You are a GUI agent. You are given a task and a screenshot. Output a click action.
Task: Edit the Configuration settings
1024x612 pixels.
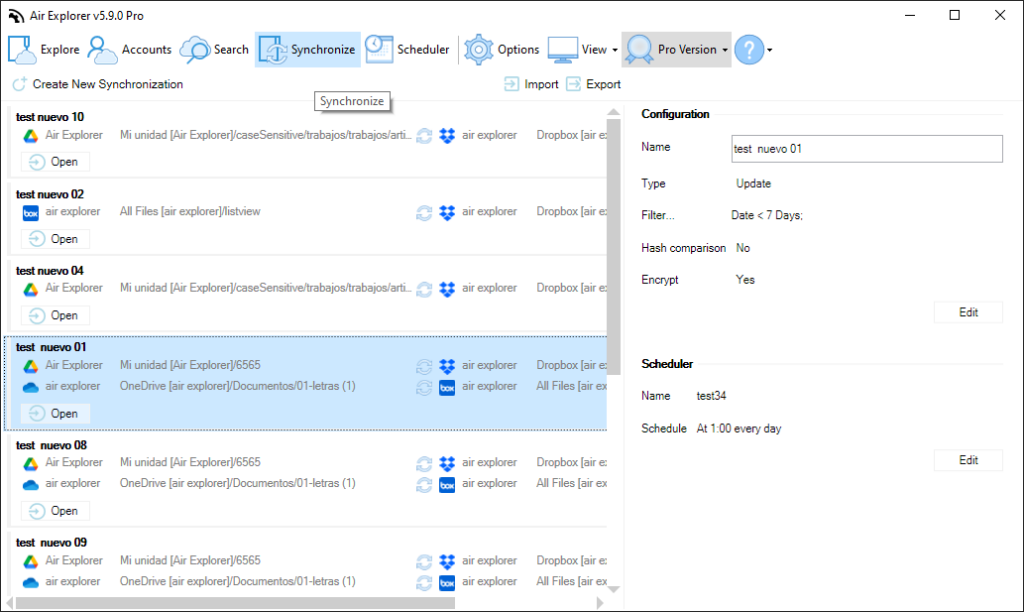coord(967,311)
